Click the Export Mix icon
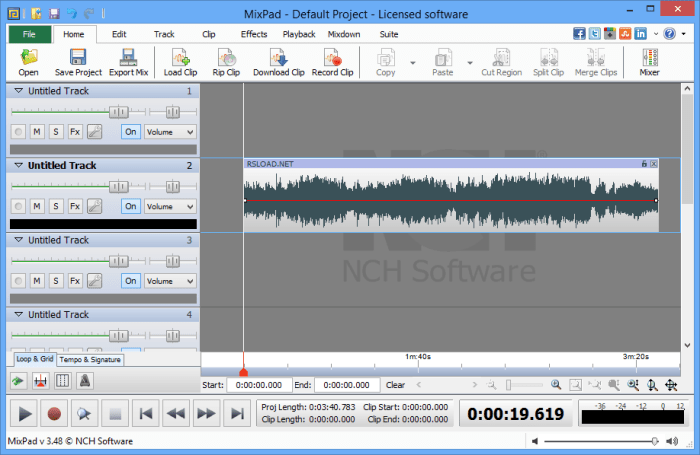Viewport: 700px width, 455px height. [x=129, y=63]
